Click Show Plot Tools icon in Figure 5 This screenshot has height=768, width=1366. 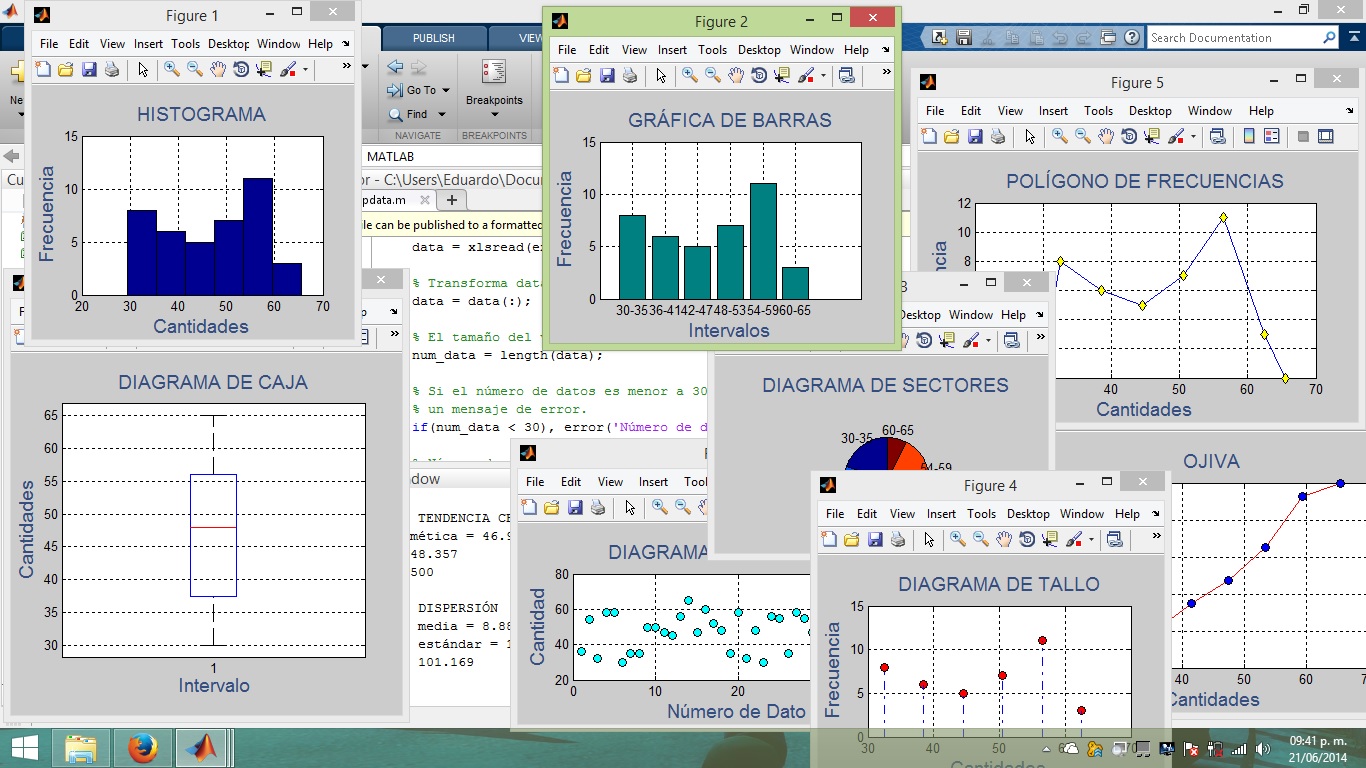pos(1326,137)
